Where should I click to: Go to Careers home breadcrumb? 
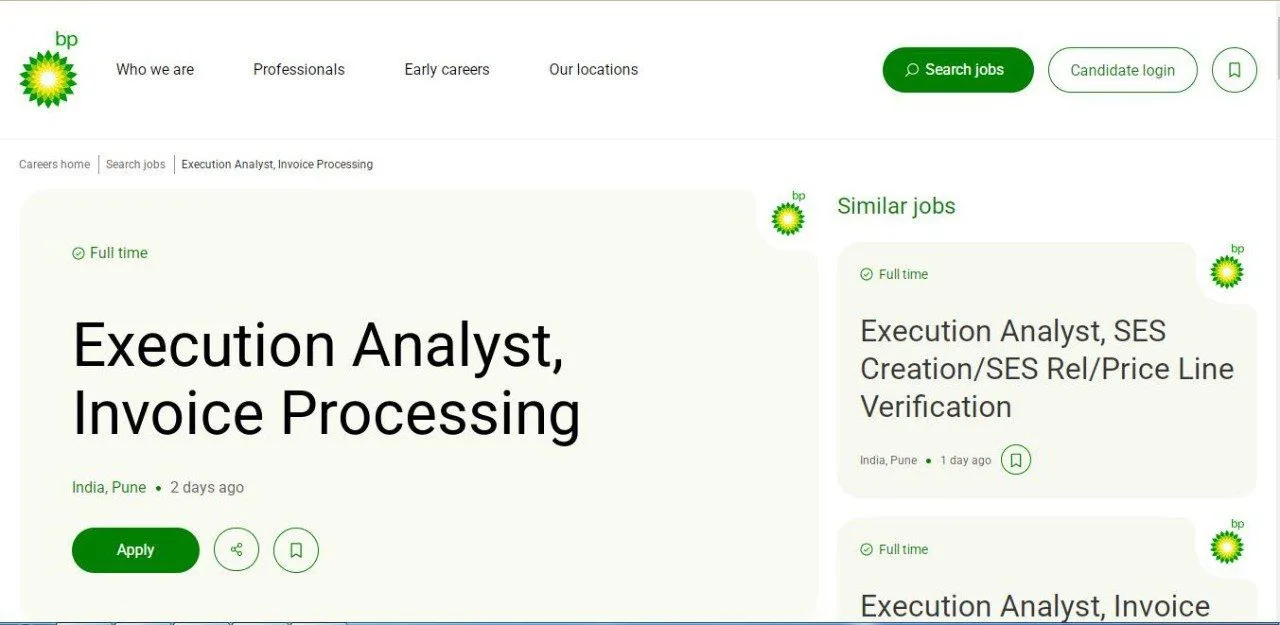coord(54,164)
